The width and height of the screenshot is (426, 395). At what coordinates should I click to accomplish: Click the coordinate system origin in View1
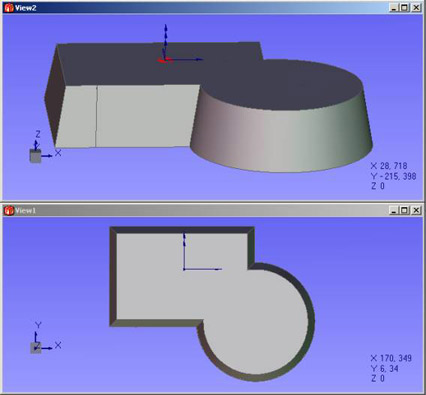tap(184, 269)
